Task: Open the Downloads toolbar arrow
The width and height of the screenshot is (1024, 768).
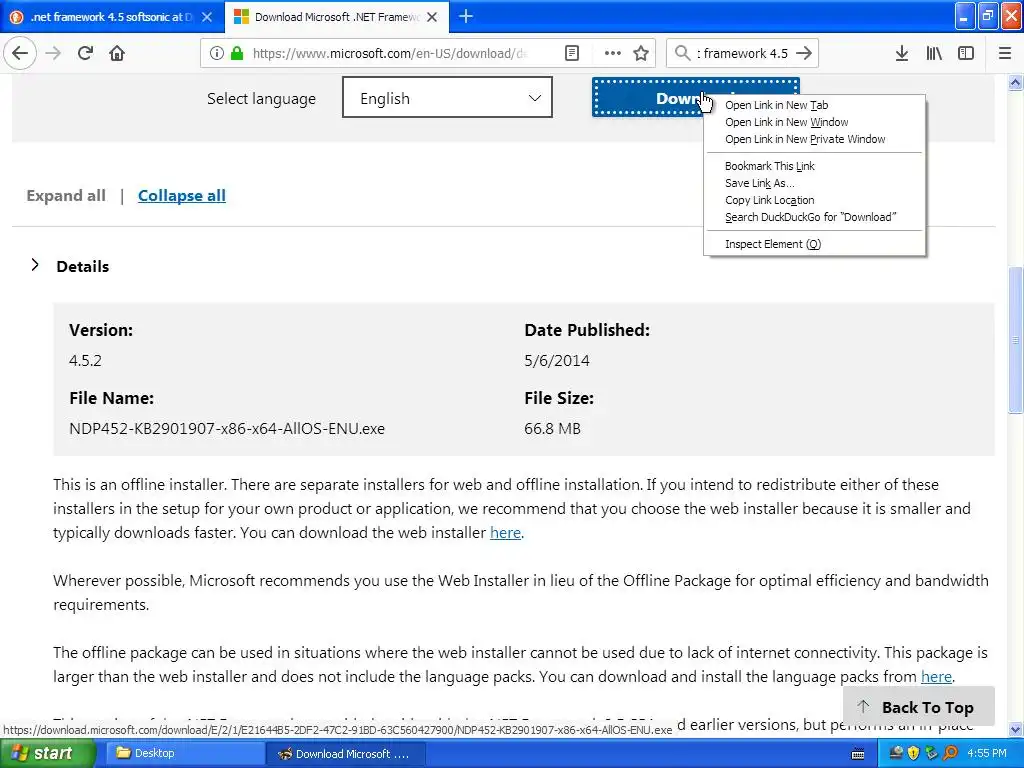Action: 901,53
